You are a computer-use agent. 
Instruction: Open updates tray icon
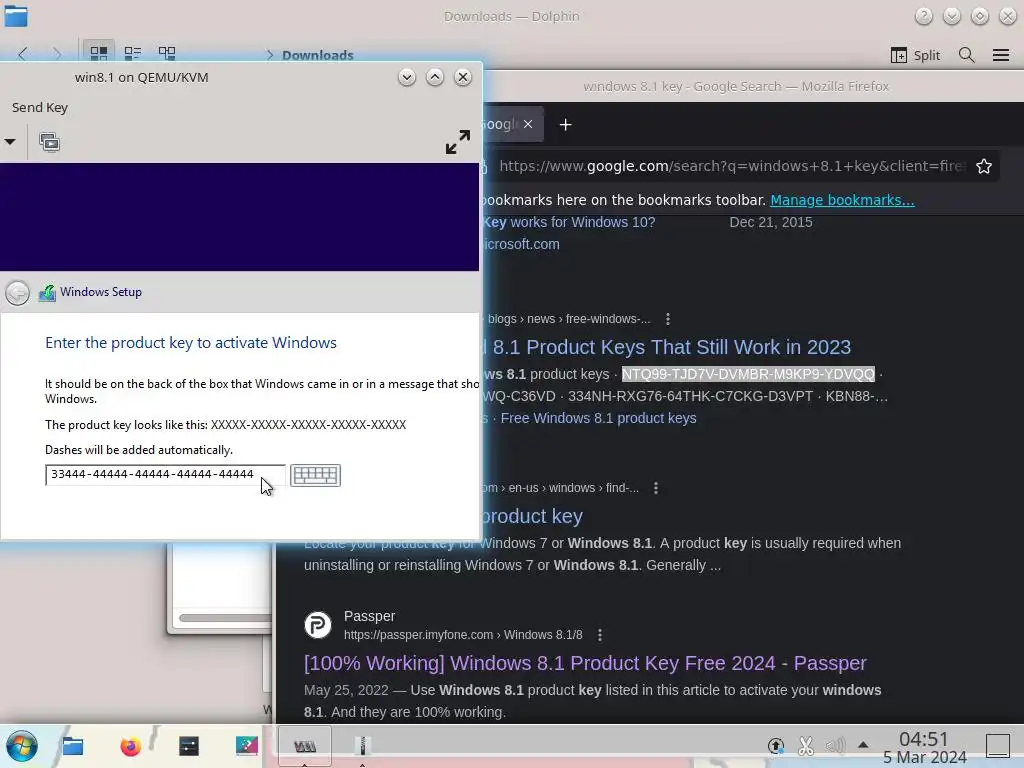(x=775, y=746)
